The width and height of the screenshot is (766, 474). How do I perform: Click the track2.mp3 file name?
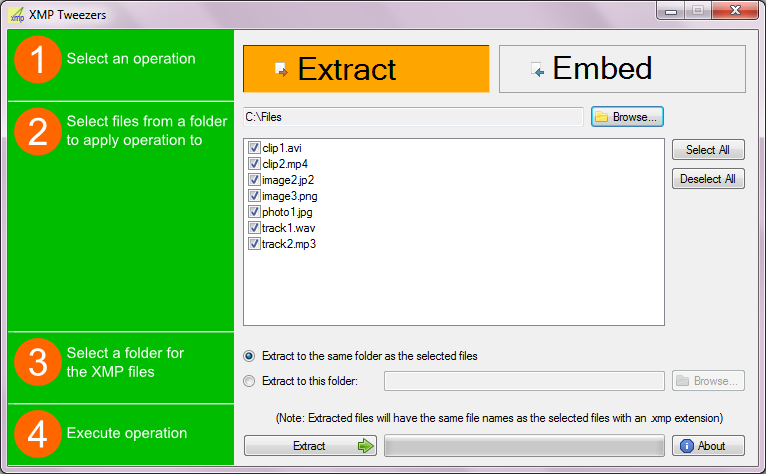click(289, 244)
